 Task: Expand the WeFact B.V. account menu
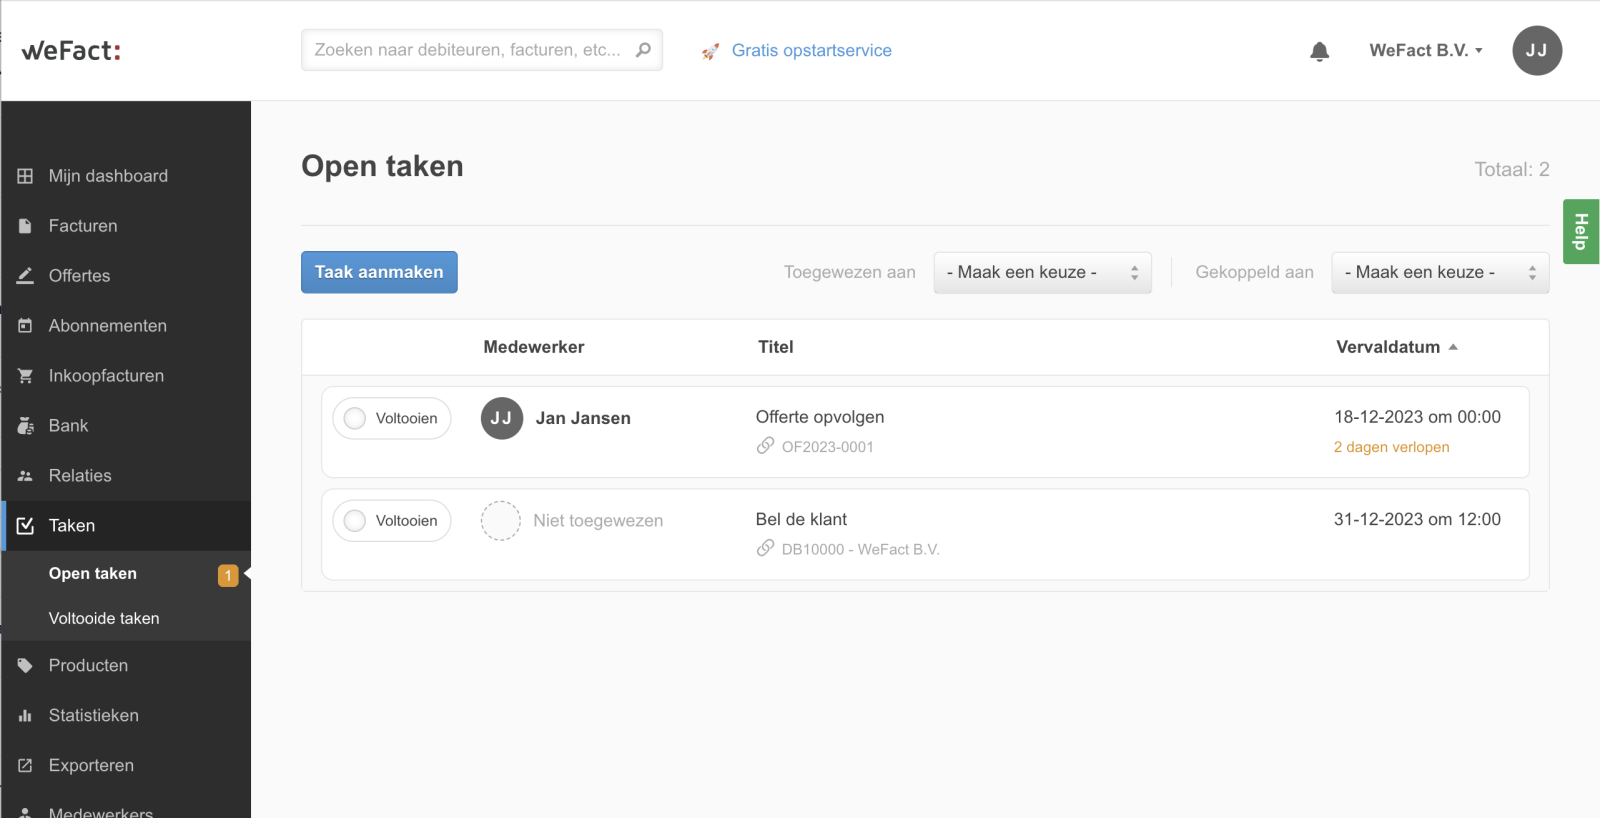(1426, 50)
